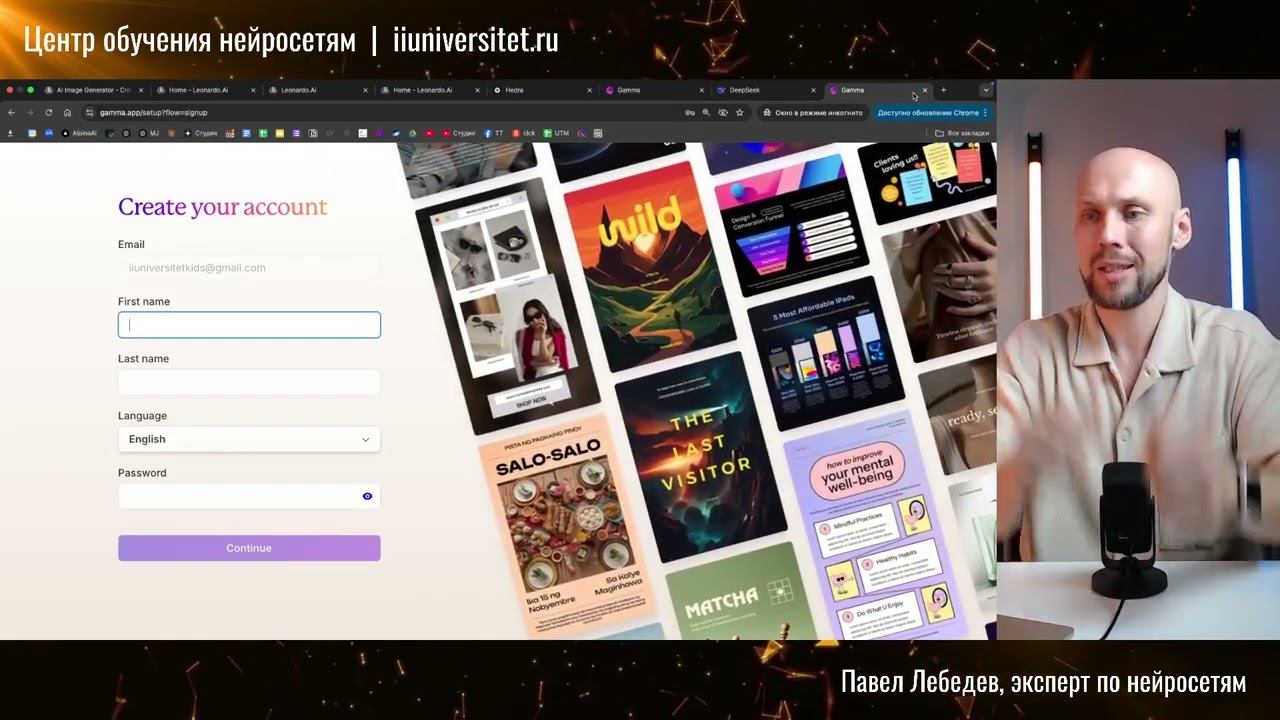The height and width of the screenshot is (720, 1280).
Task: Click the browser Forward arrow
Action: (x=30, y=112)
